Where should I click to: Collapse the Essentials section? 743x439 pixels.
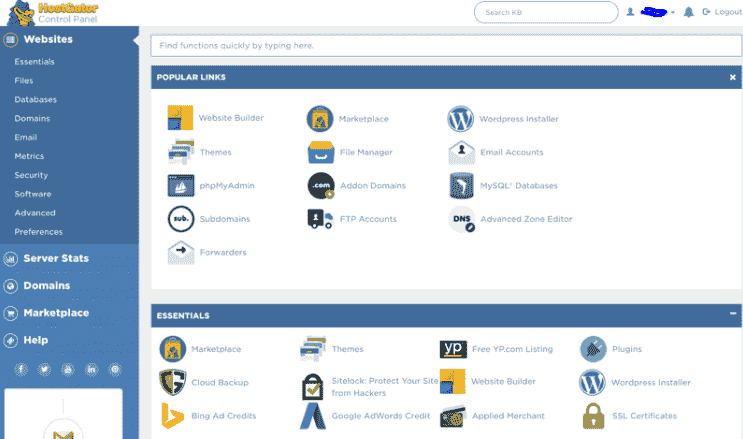click(733, 313)
